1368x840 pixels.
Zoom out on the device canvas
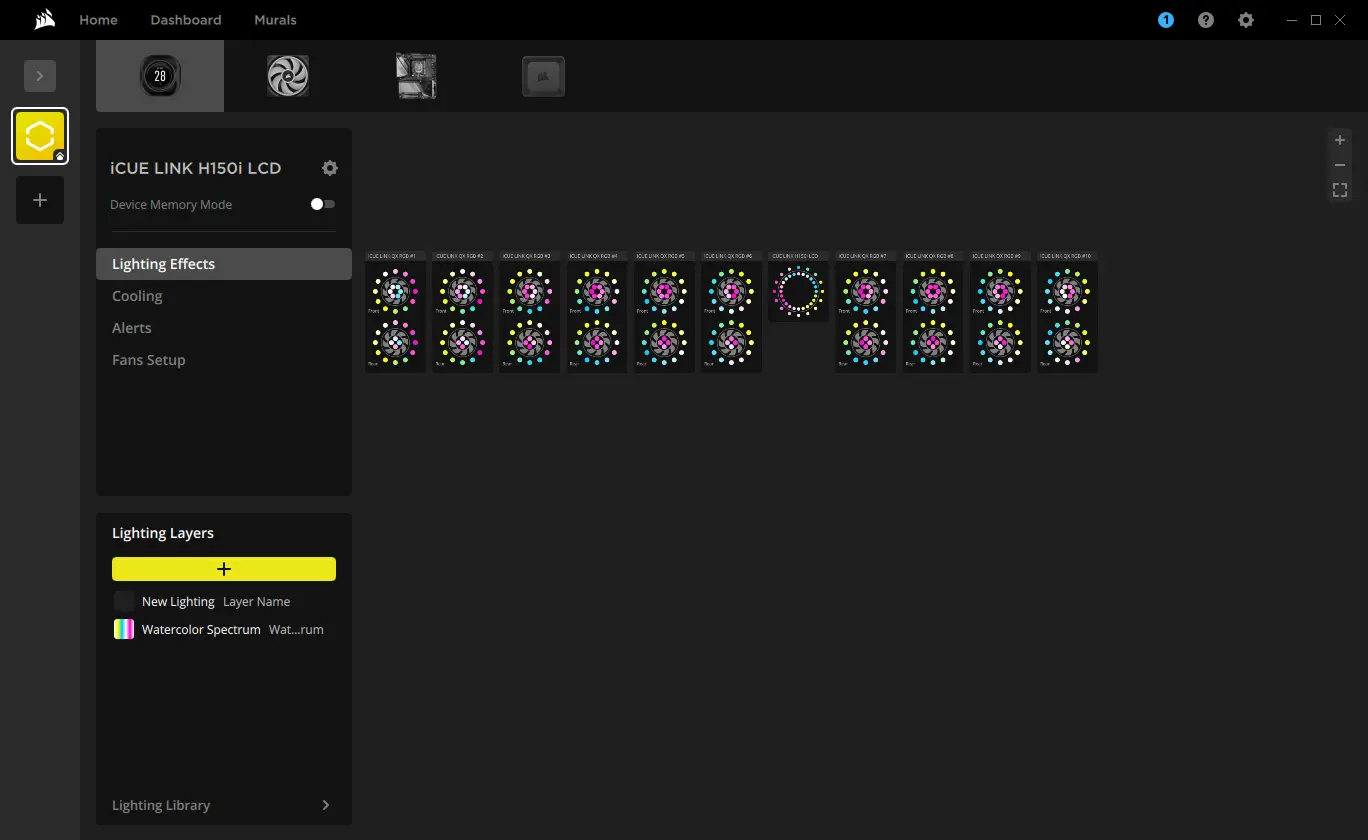pos(1340,165)
